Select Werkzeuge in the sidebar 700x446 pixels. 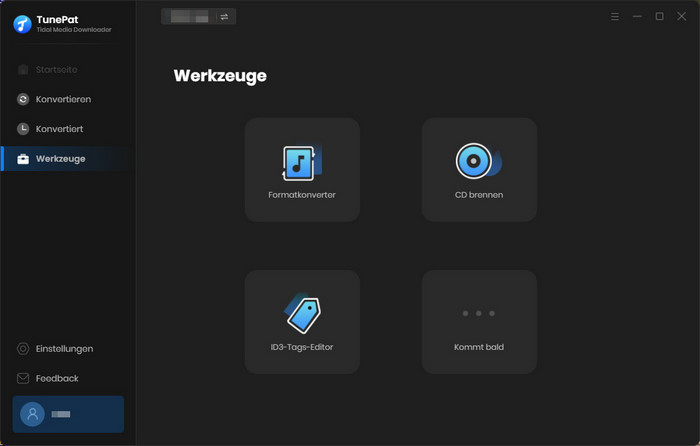pyautogui.click(x=61, y=159)
